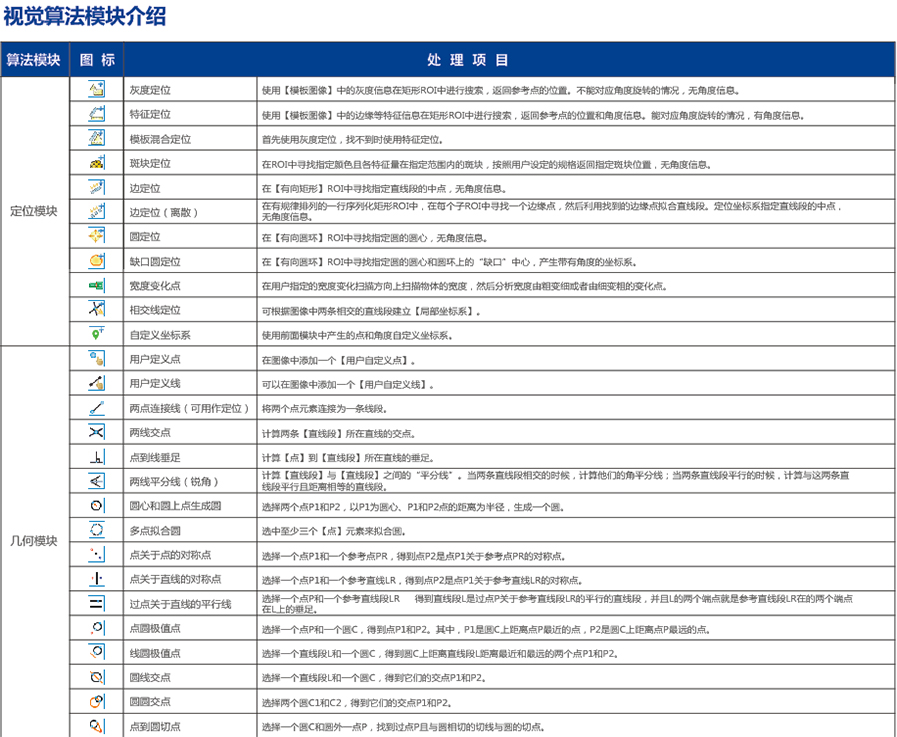Click the 多点拟合圆 icon
This screenshot has height=737, width=897.
tap(97, 530)
